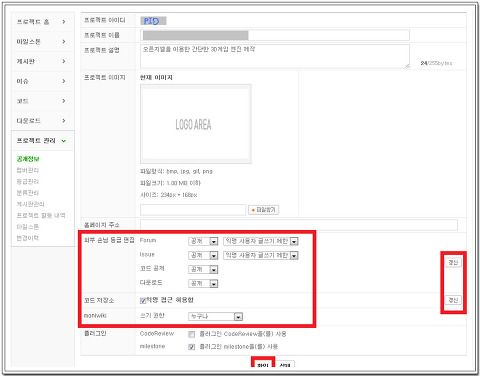Open 프로젝트 활동 내역 submenu link

(x=41, y=215)
